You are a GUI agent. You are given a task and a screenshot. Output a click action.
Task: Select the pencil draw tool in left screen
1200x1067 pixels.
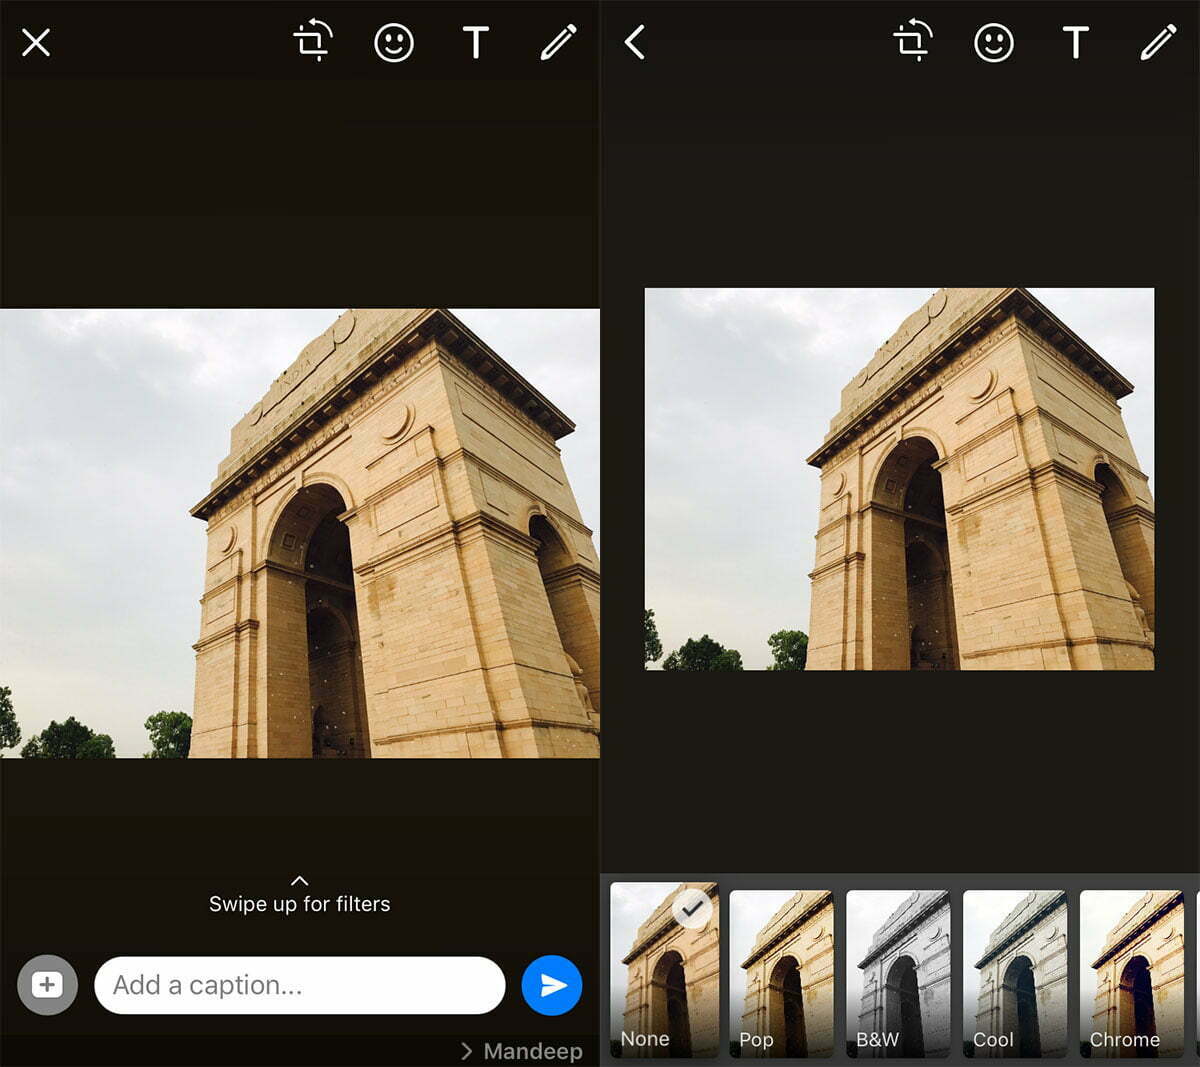pyautogui.click(x=558, y=42)
